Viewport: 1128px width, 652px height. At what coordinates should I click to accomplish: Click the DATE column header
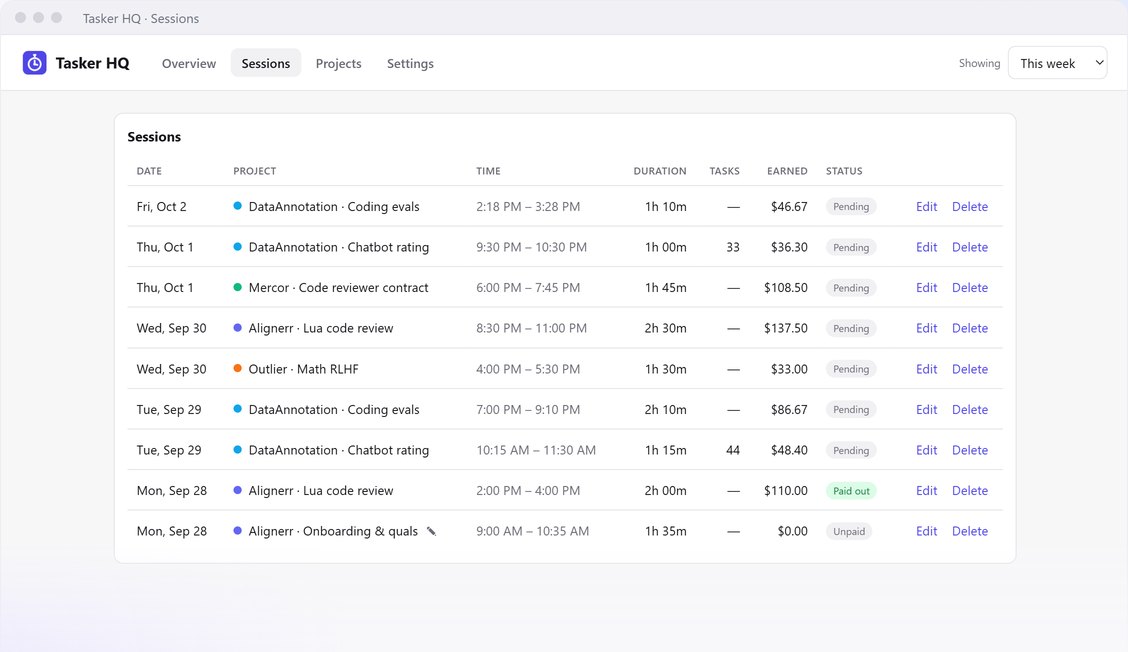149,171
